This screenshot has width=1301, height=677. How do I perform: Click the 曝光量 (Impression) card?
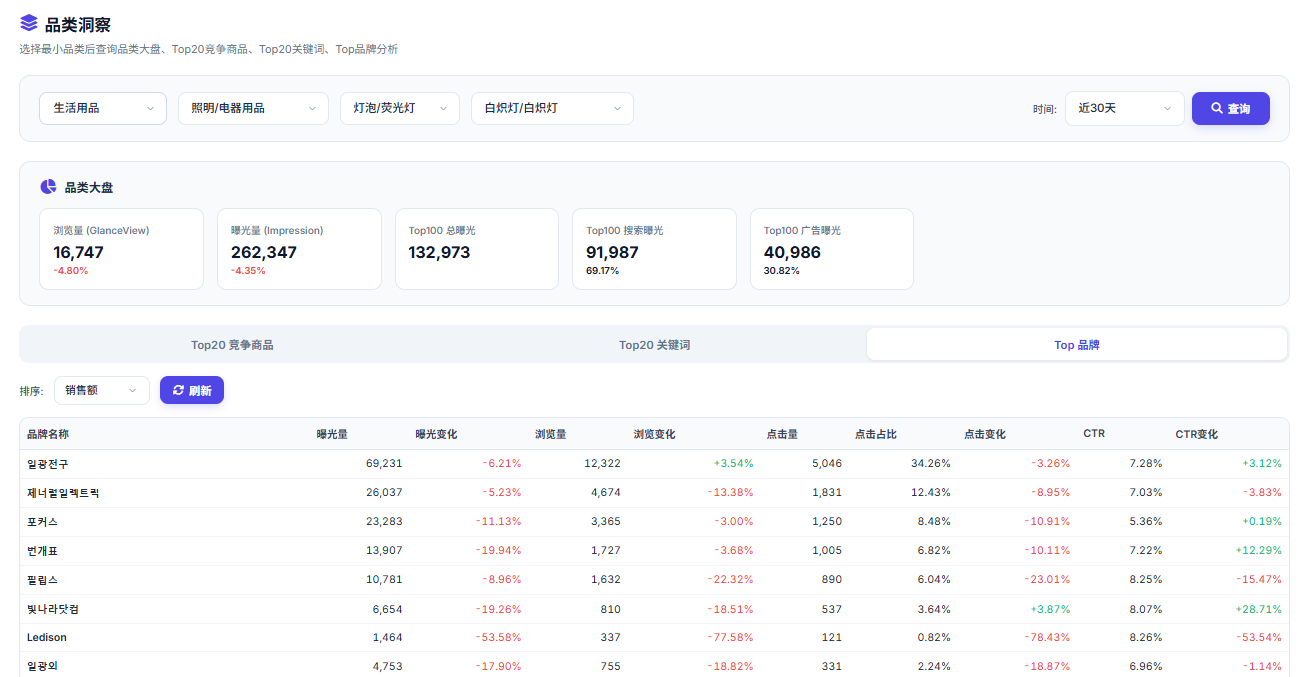(299, 249)
